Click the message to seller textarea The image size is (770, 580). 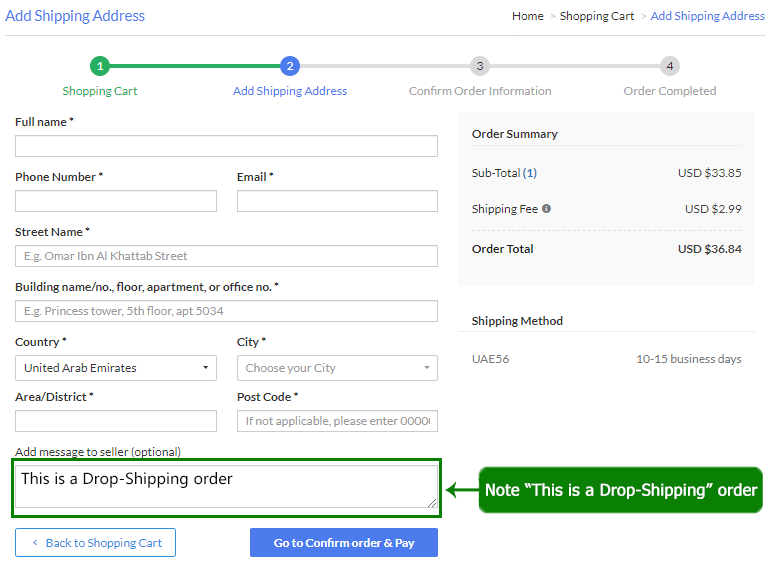tap(226, 487)
